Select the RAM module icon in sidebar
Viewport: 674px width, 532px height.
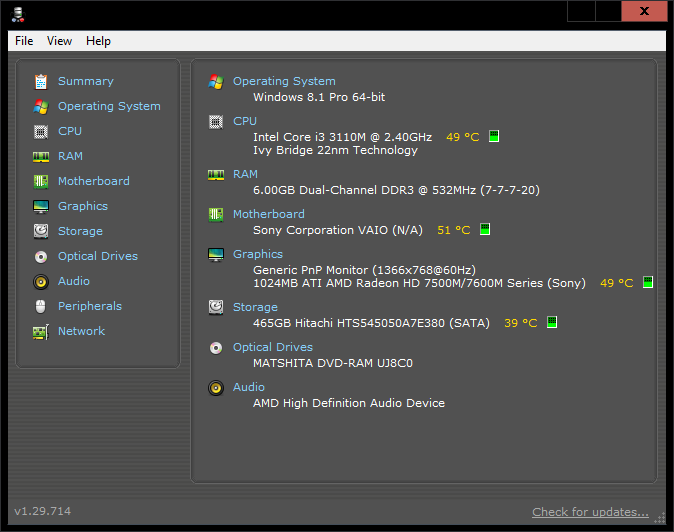point(41,156)
